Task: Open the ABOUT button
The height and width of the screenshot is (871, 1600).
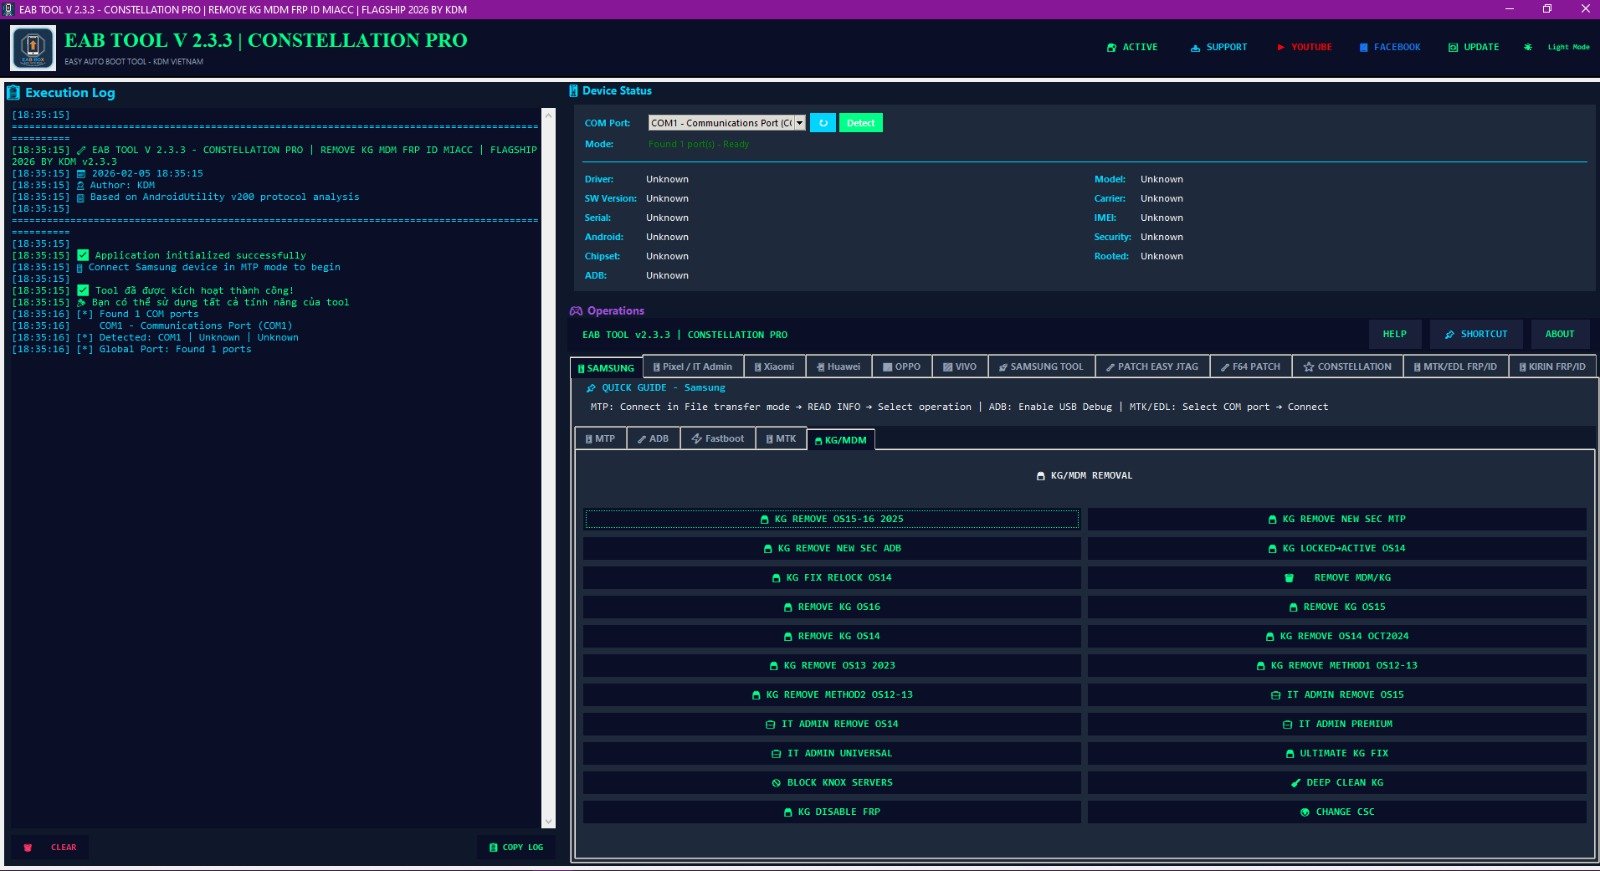Action: pyautogui.click(x=1560, y=334)
